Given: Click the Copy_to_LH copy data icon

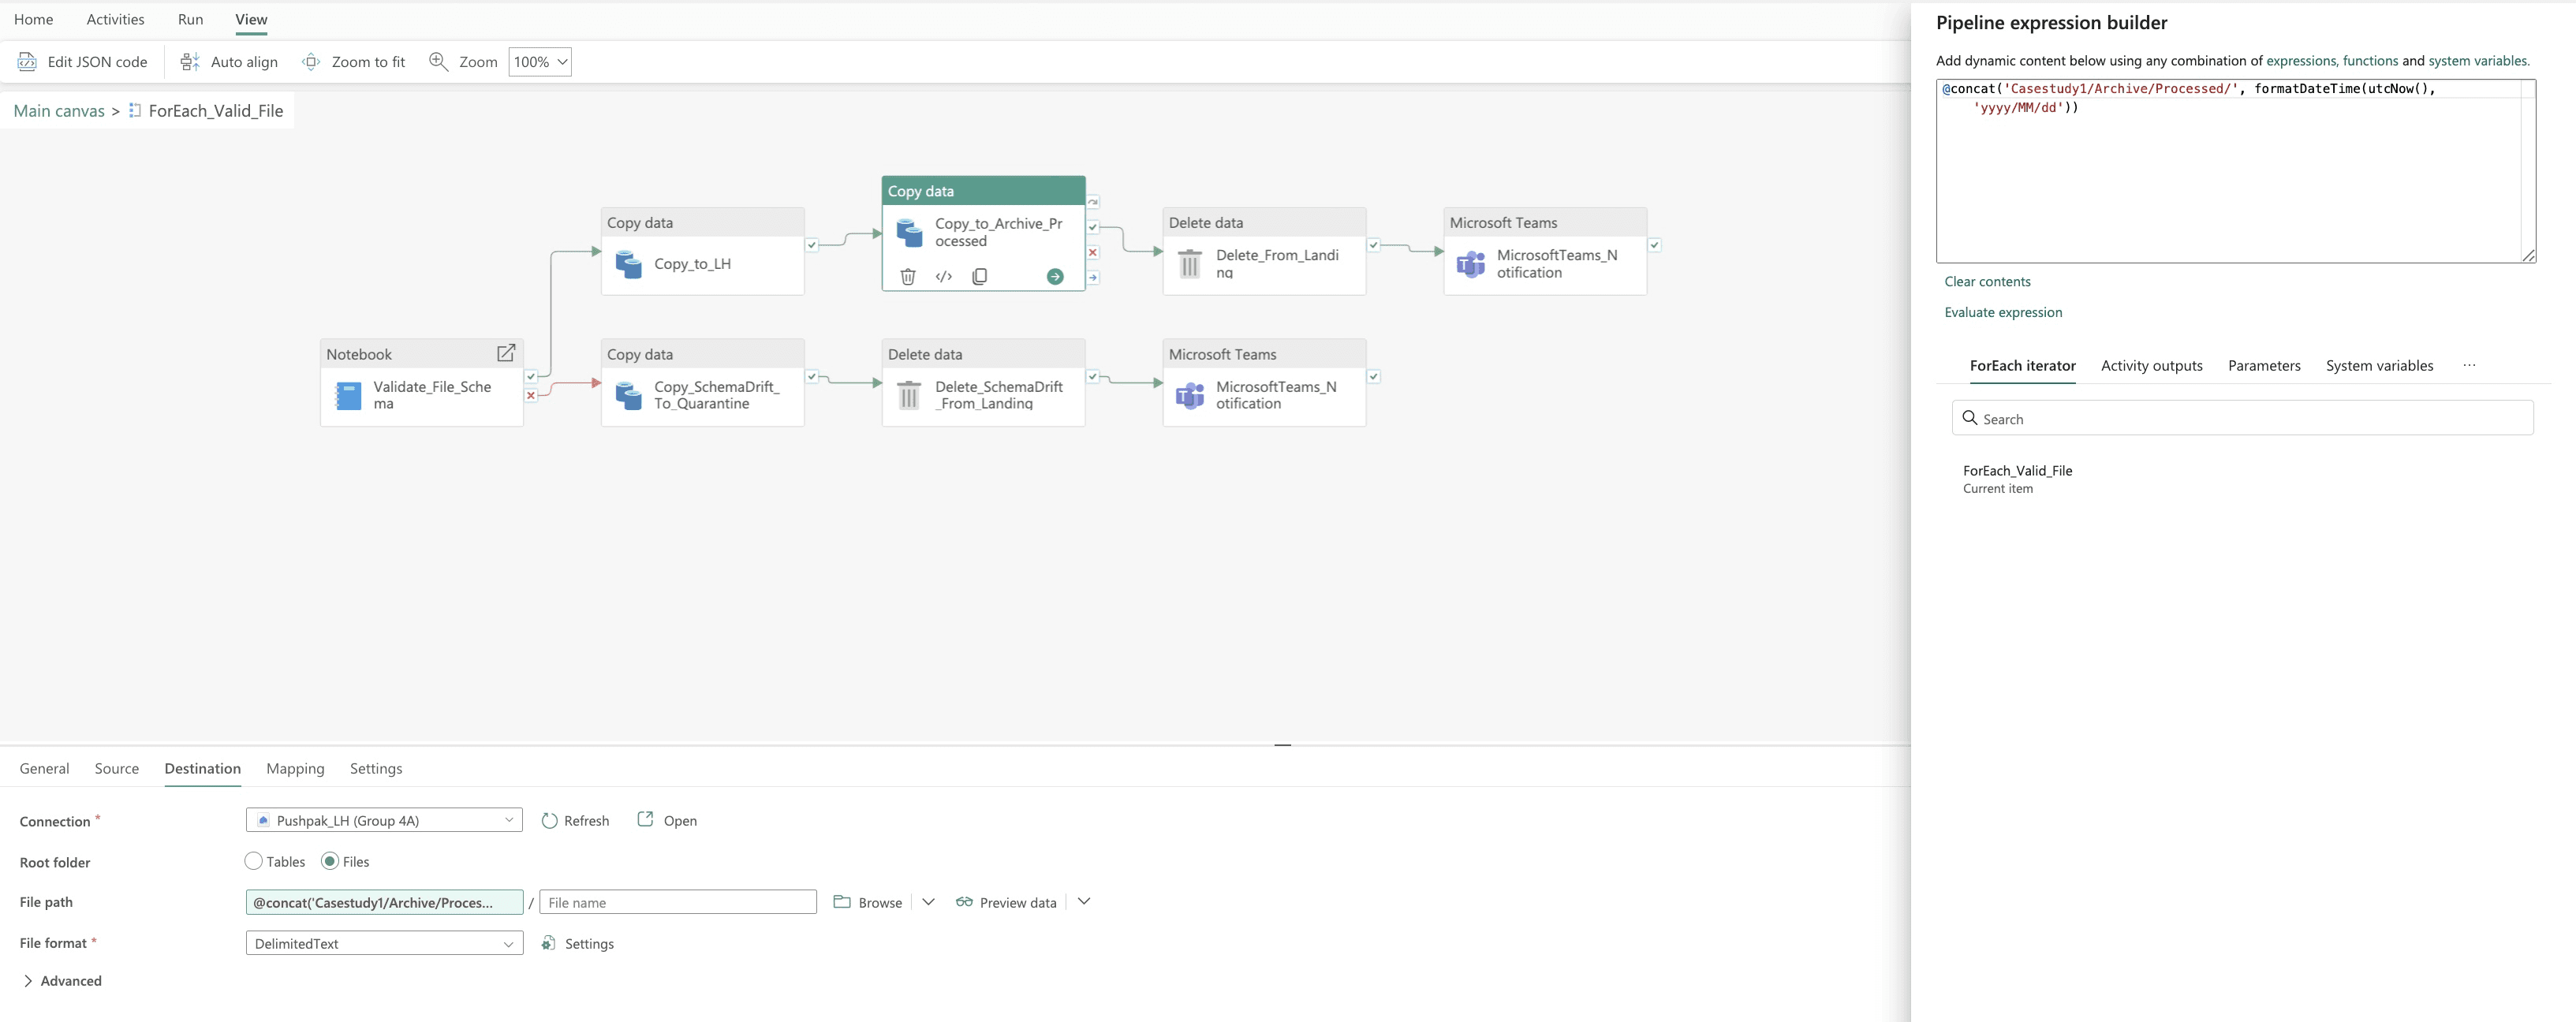Looking at the screenshot, I should [x=629, y=264].
